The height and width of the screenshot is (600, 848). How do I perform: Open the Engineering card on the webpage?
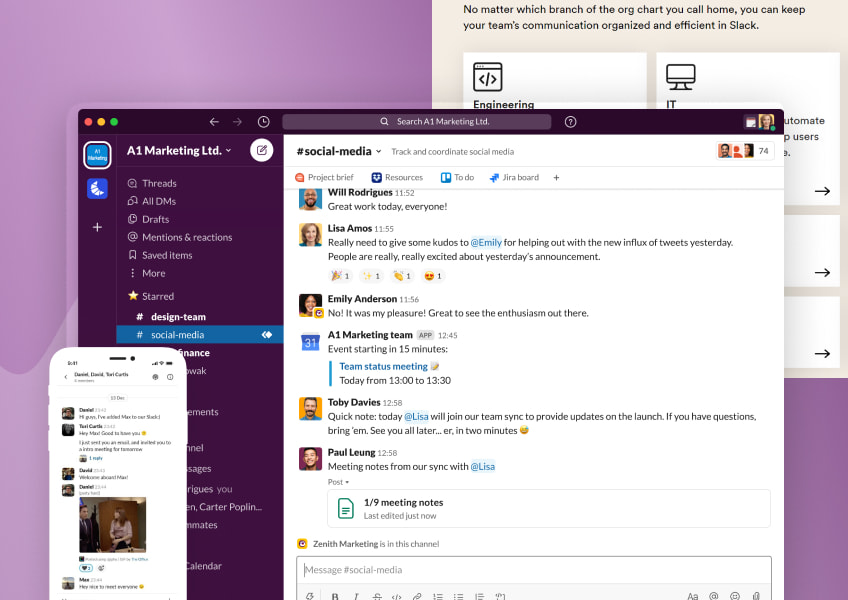[x=555, y=81]
